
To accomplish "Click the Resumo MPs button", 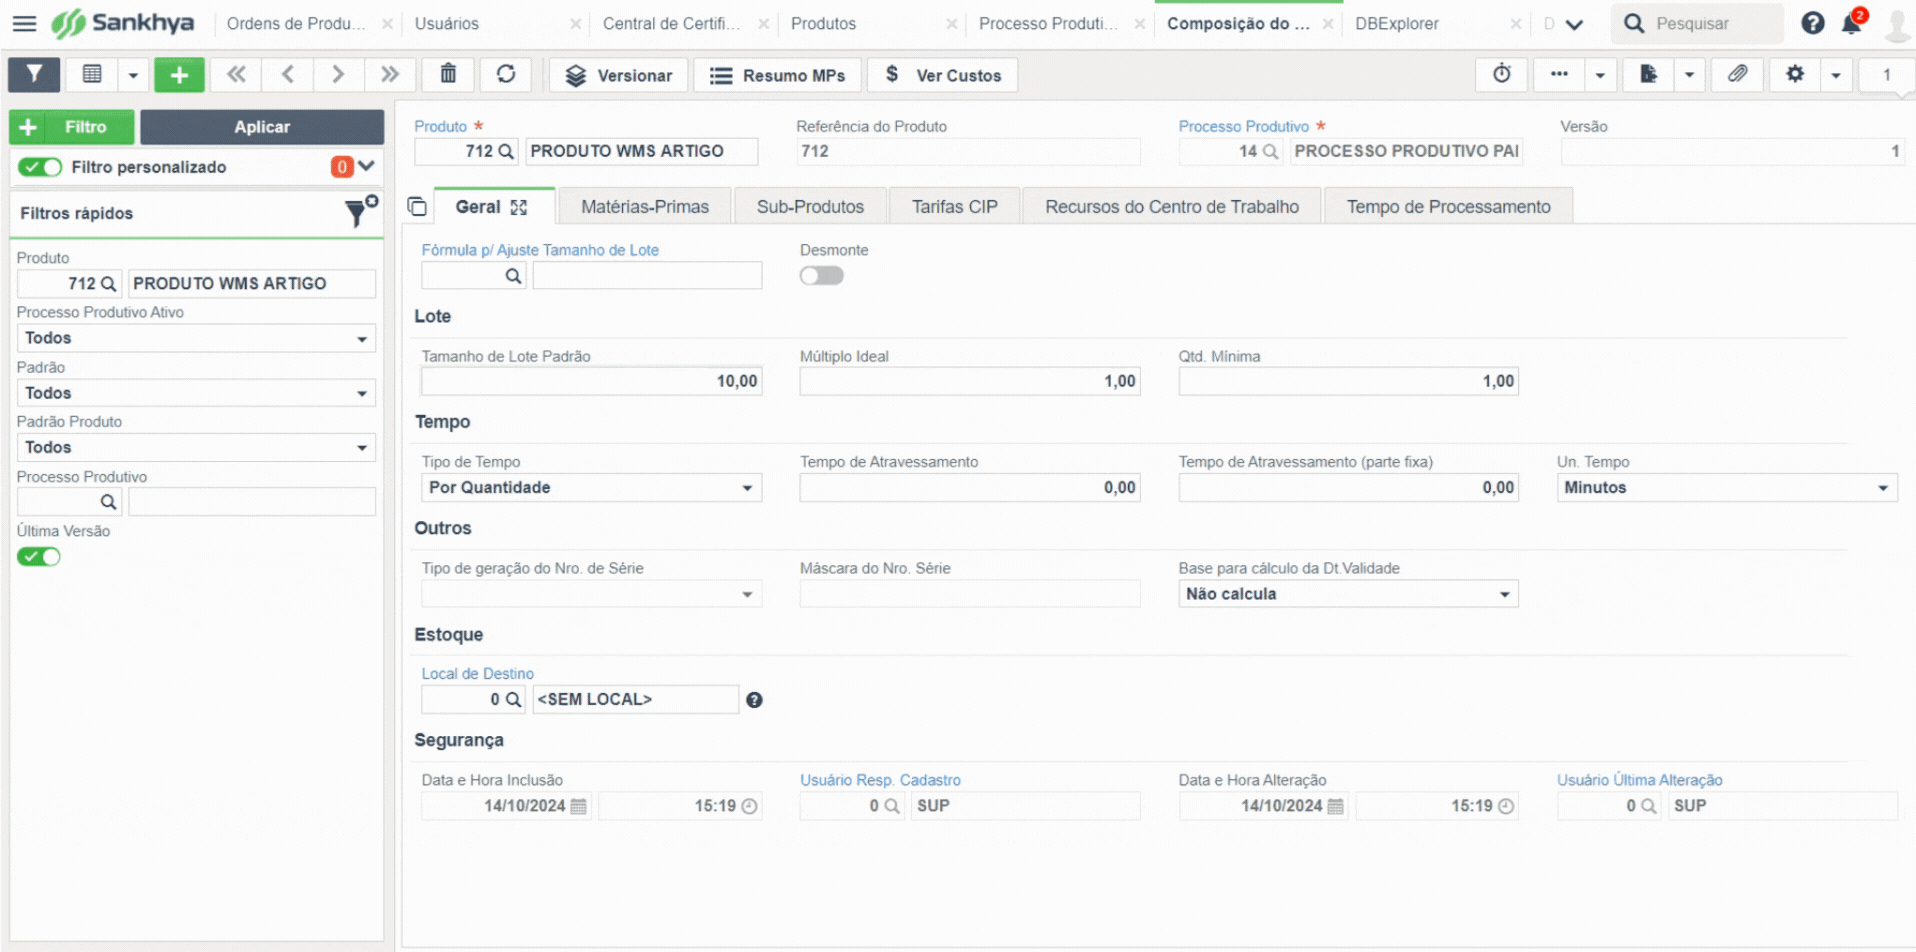I will pyautogui.click(x=777, y=75).
